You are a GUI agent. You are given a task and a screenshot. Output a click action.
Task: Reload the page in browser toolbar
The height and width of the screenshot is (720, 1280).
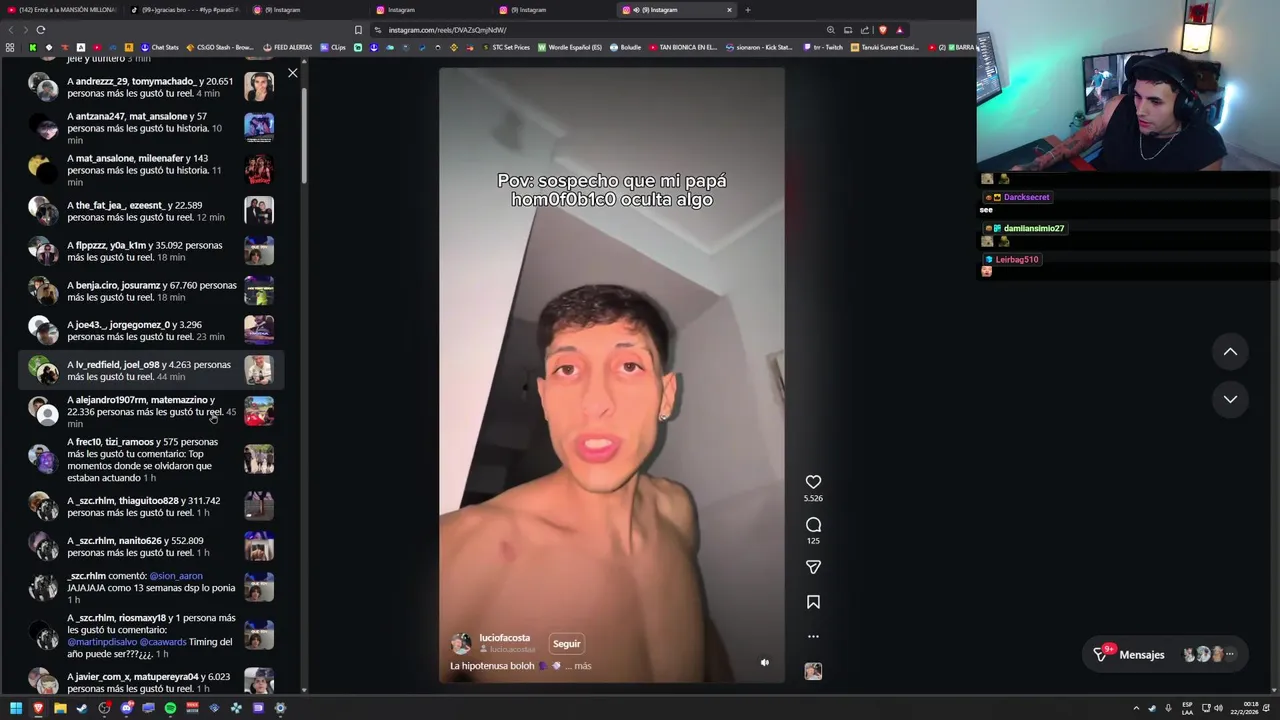tap(40, 30)
